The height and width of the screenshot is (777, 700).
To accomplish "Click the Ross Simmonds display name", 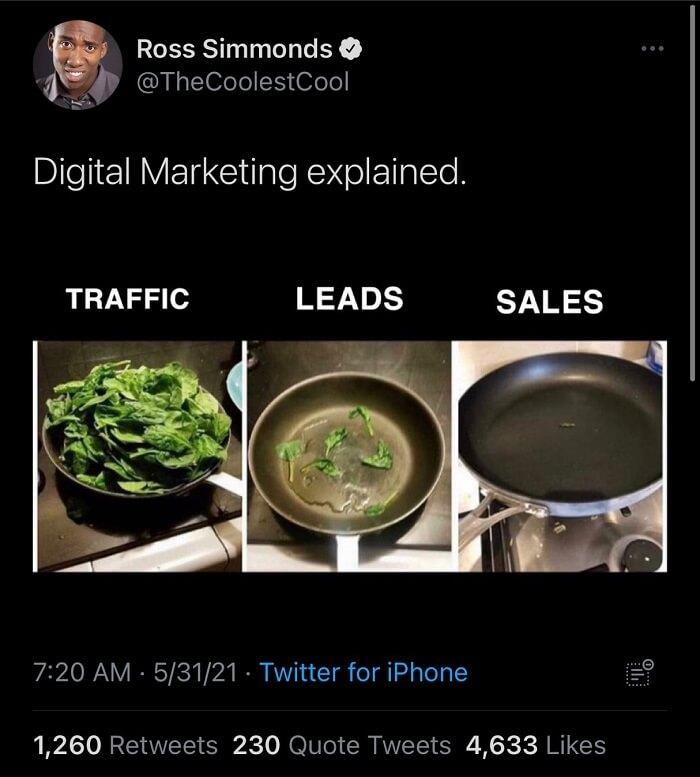I will [234, 49].
